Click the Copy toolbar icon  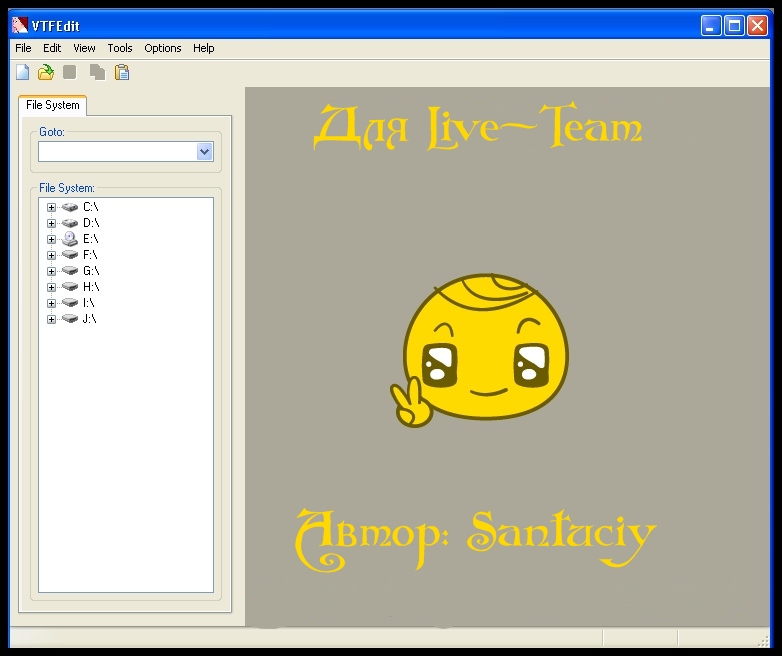pos(97,72)
